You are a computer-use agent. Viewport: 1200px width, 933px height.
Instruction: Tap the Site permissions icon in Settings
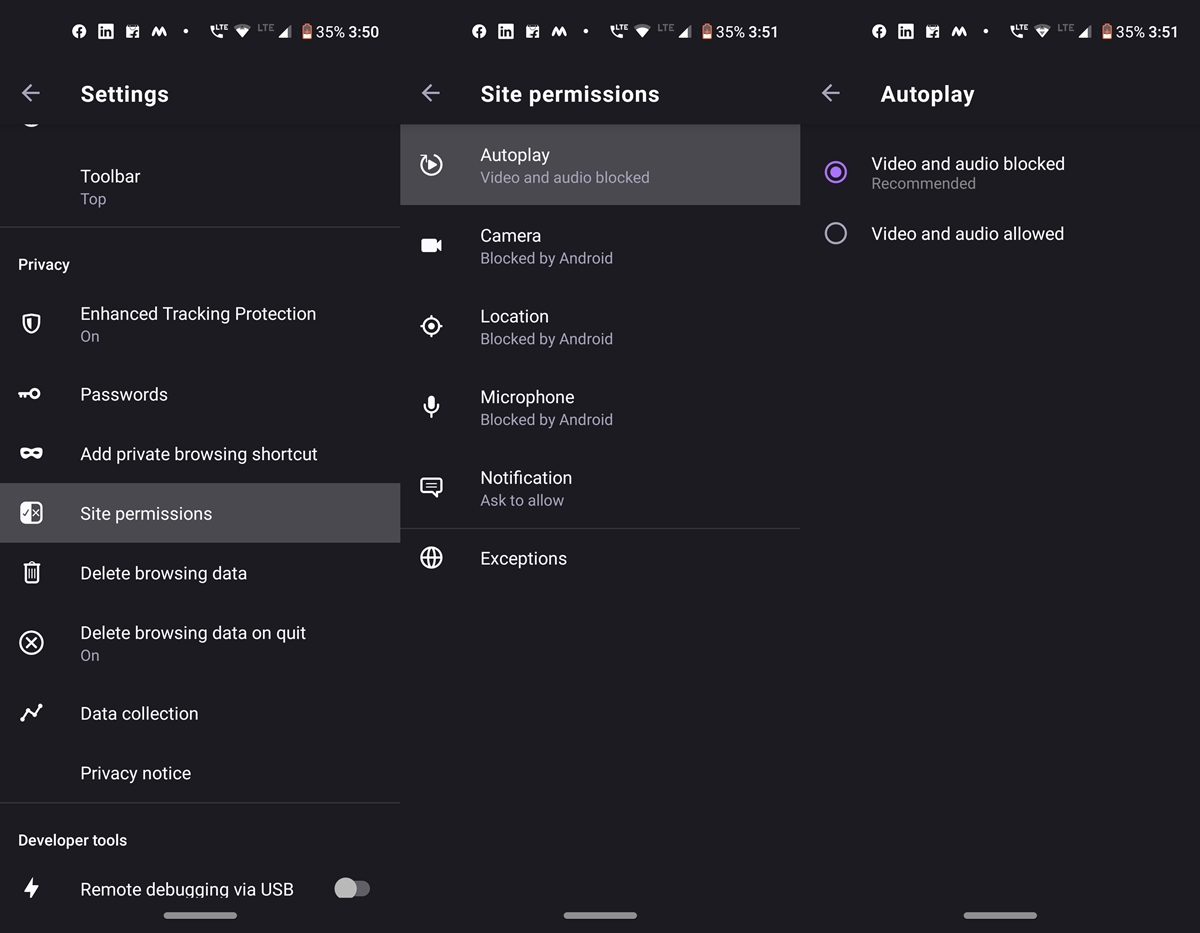click(x=31, y=513)
